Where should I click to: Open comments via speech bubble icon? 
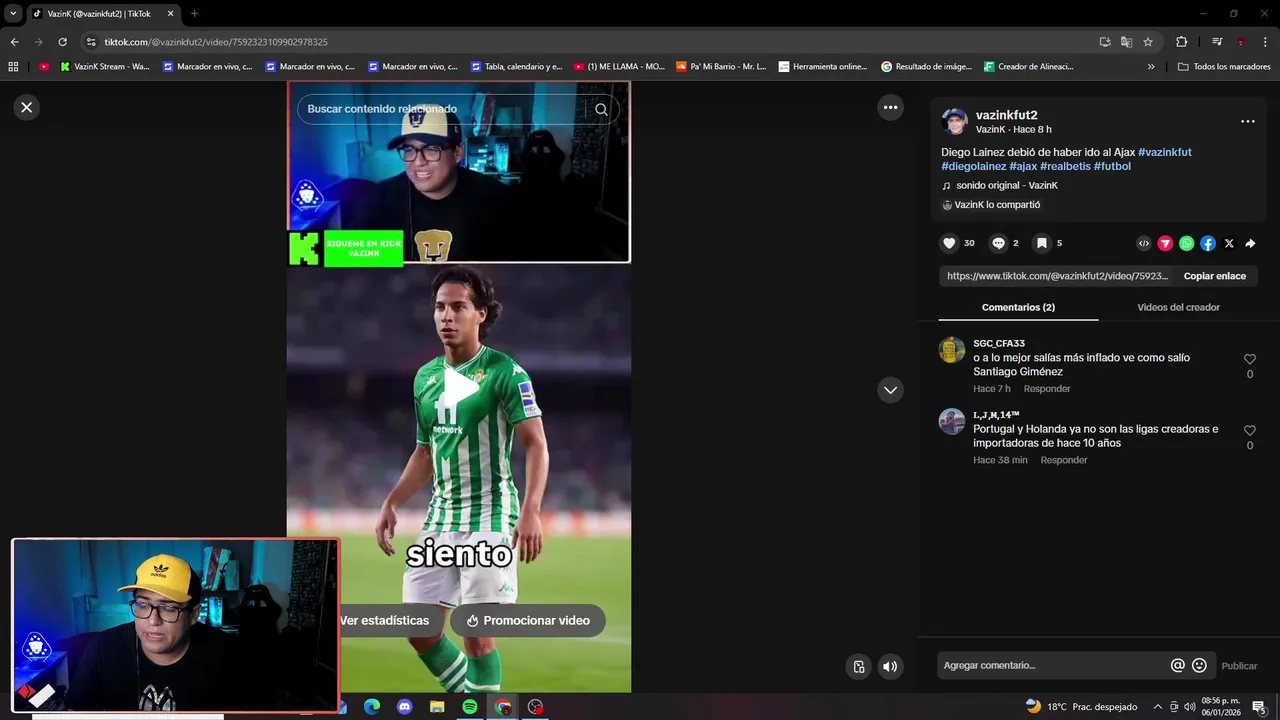pyautogui.click(x=998, y=243)
